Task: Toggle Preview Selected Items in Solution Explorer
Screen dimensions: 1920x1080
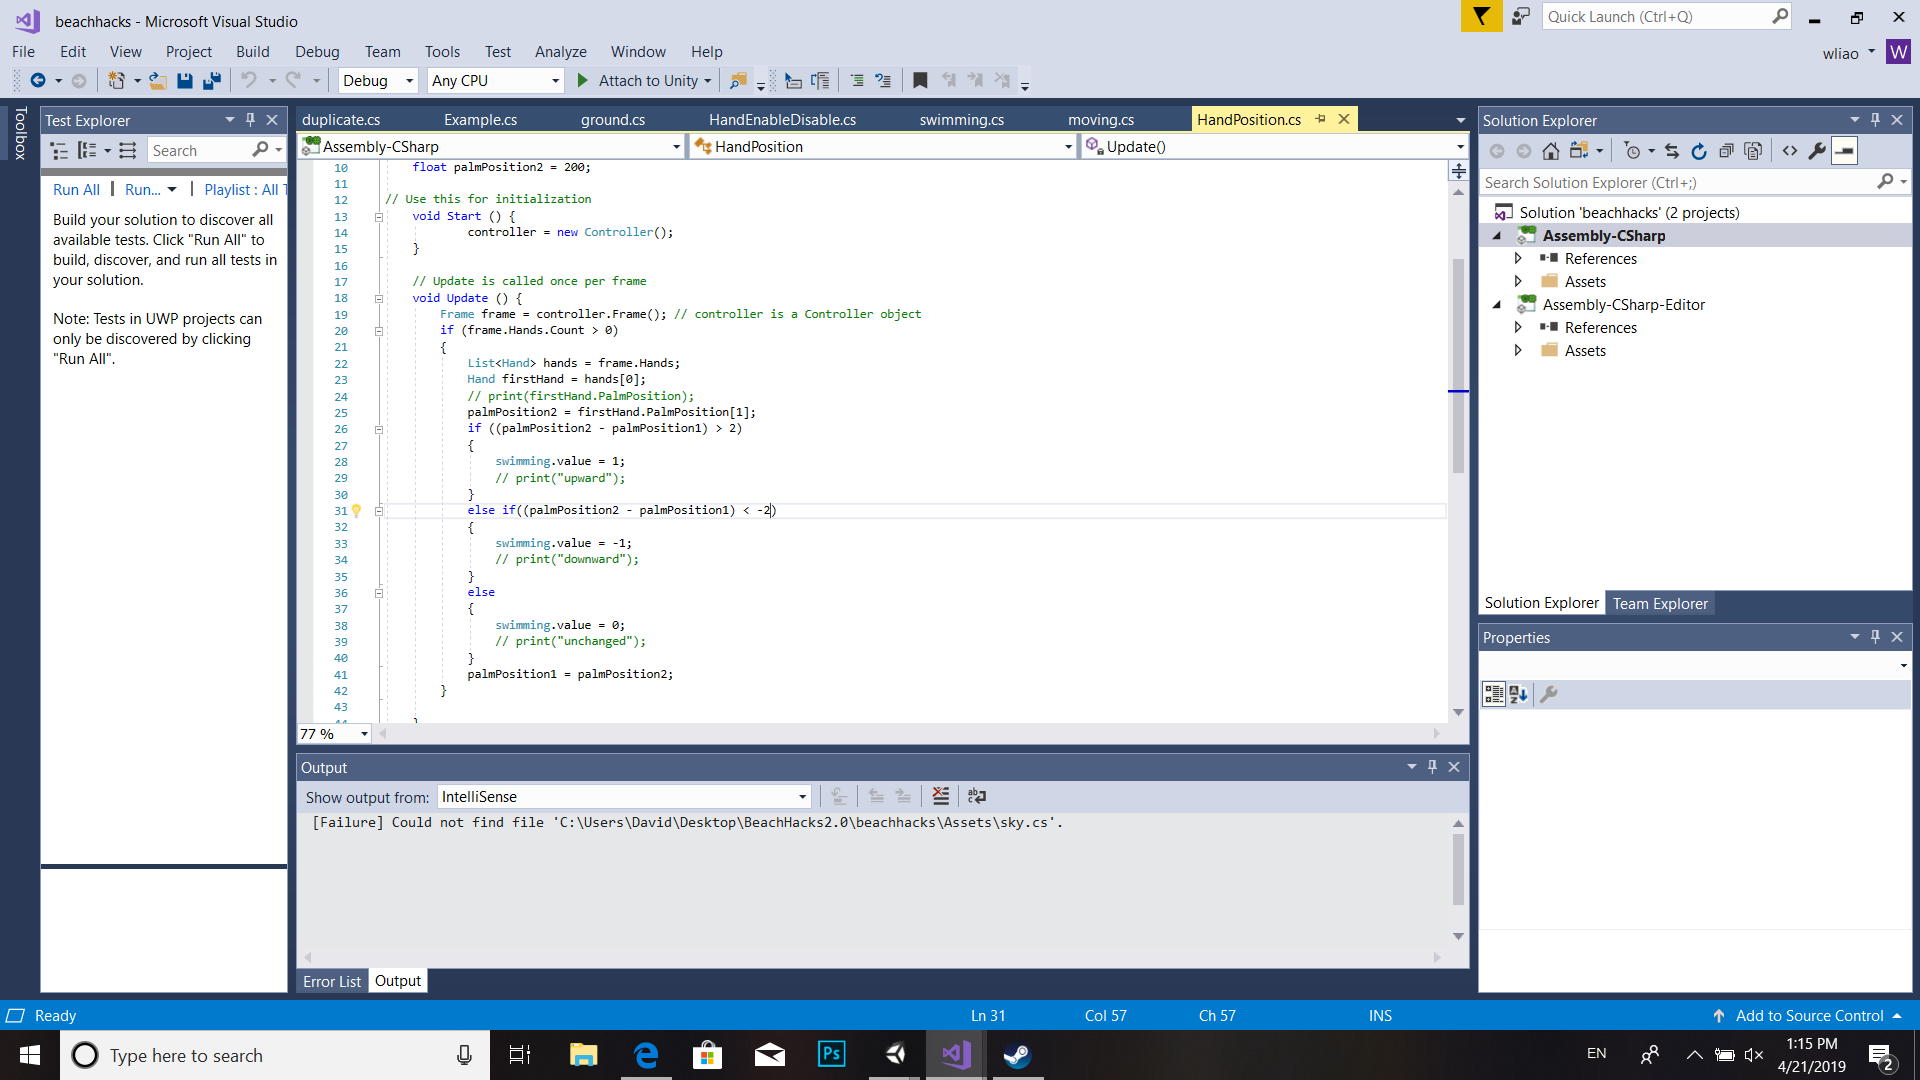Action: (1845, 151)
